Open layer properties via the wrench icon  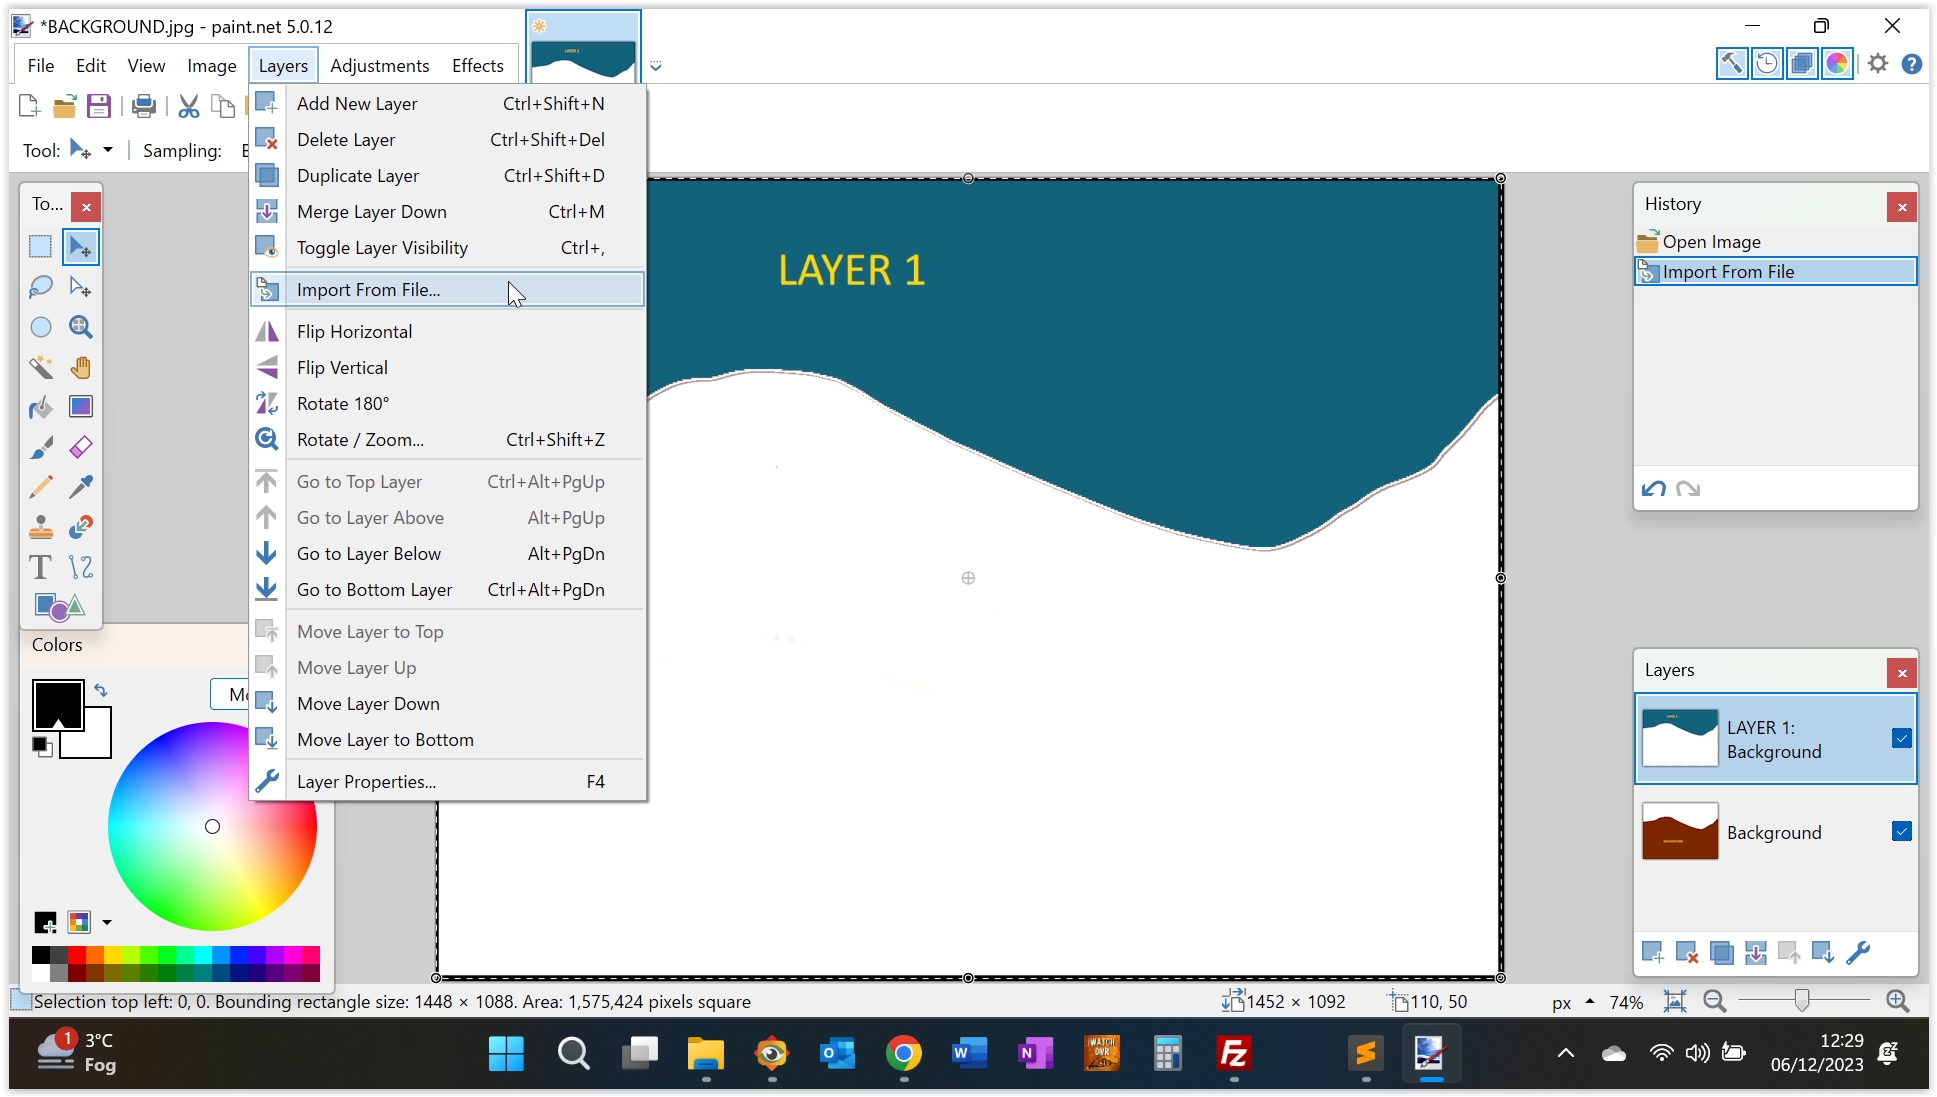click(x=1858, y=953)
